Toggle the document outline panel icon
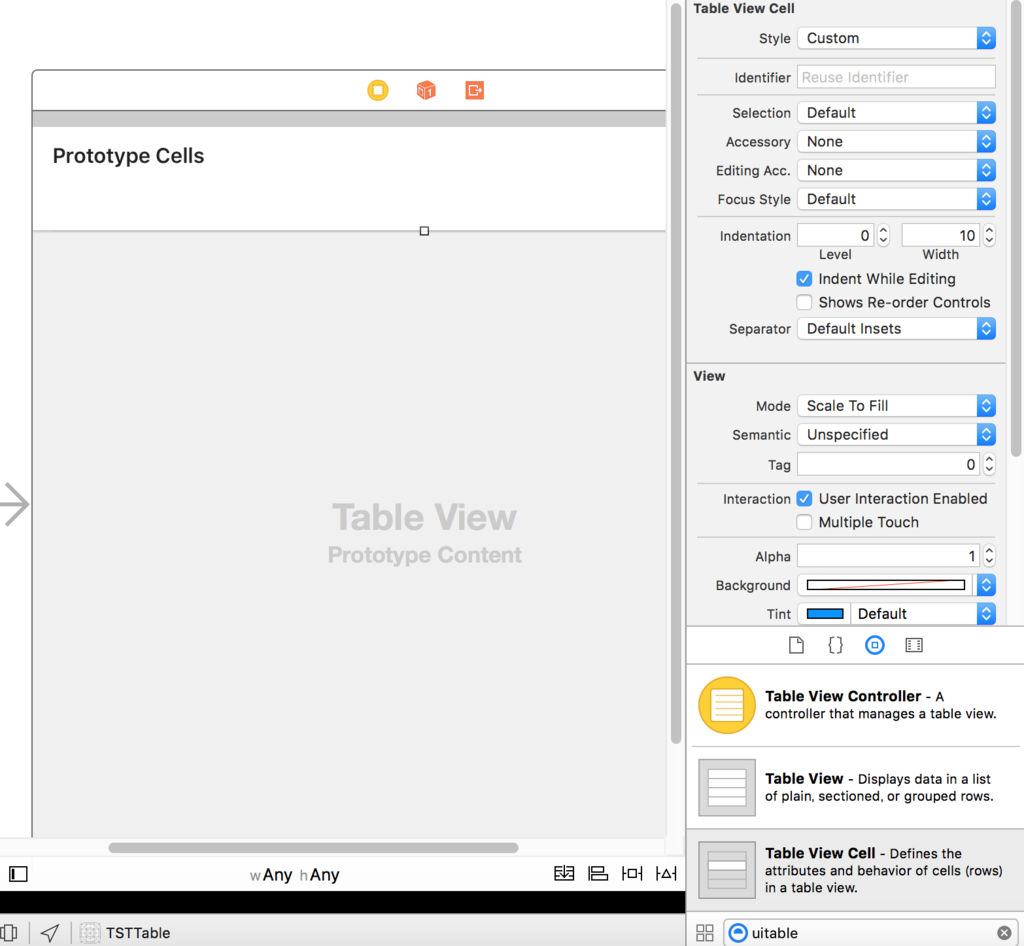1024x946 pixels. 18,874
